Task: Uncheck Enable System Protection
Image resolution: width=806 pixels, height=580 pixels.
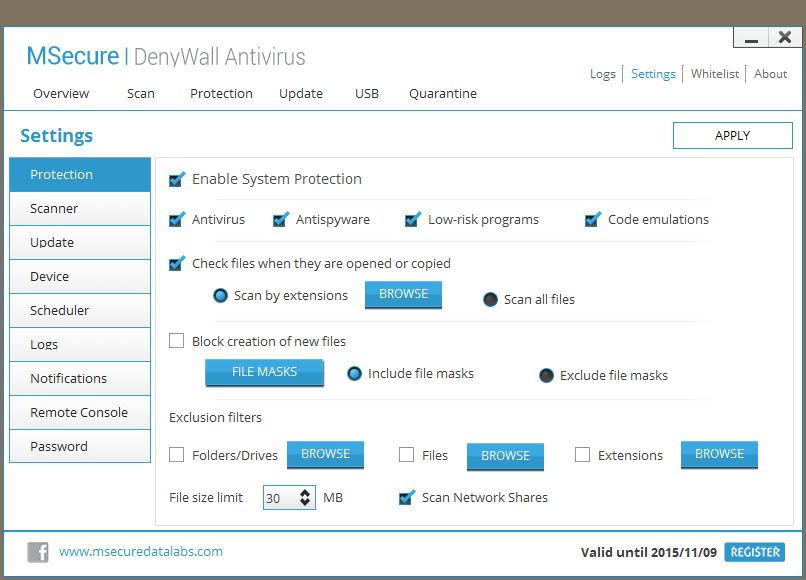Action: pos(176,179)
